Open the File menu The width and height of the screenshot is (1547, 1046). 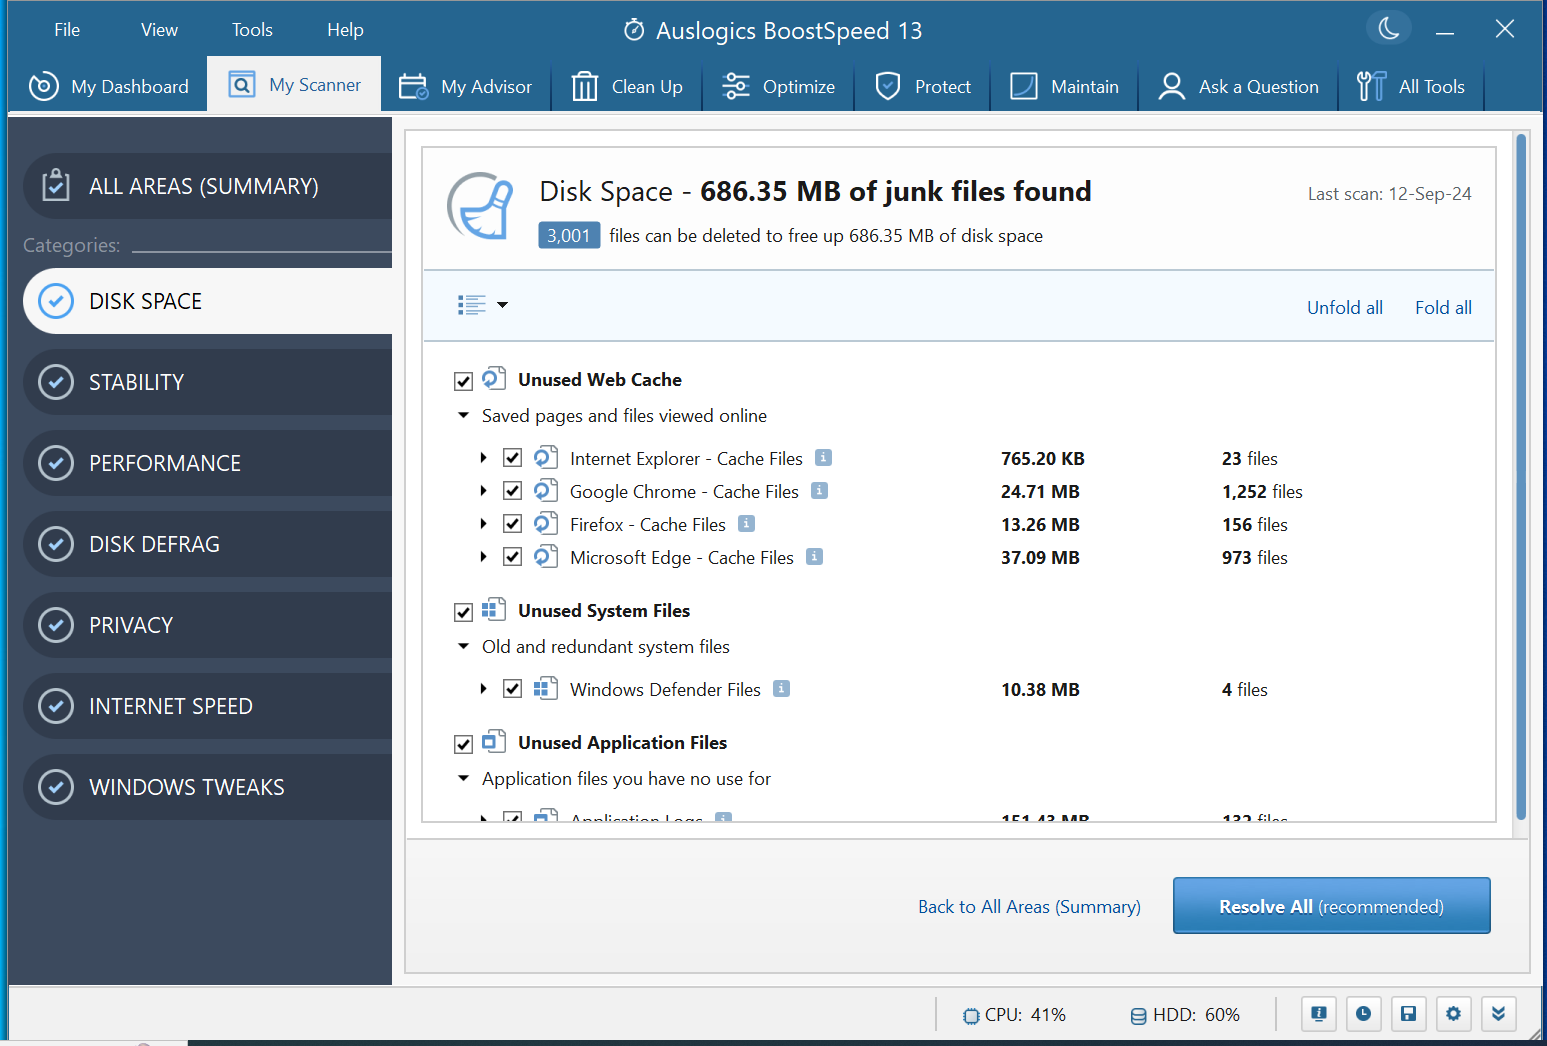click(x=67, y=30)
